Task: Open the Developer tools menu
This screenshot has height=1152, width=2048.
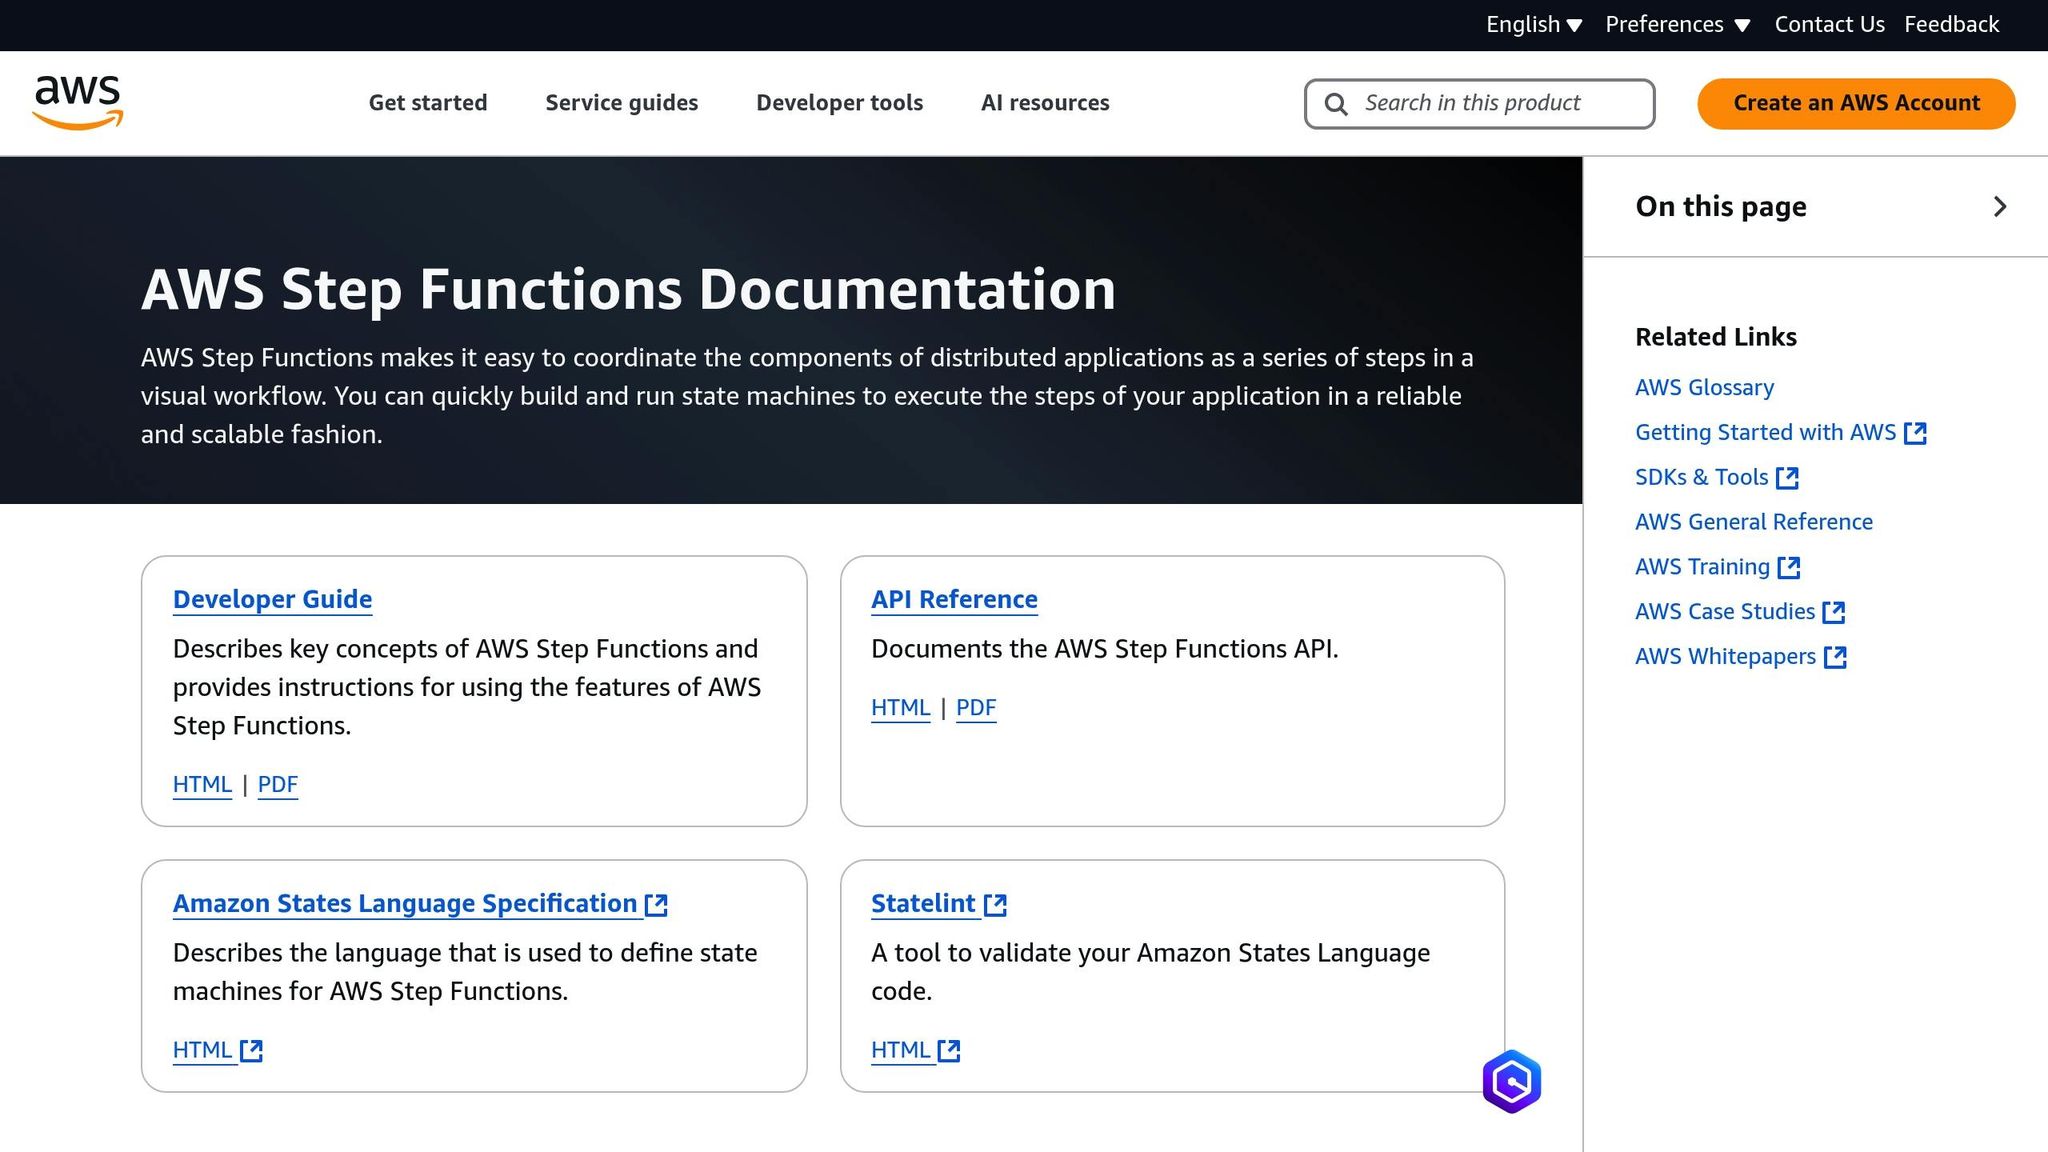Action: click(x=839, y=102)
